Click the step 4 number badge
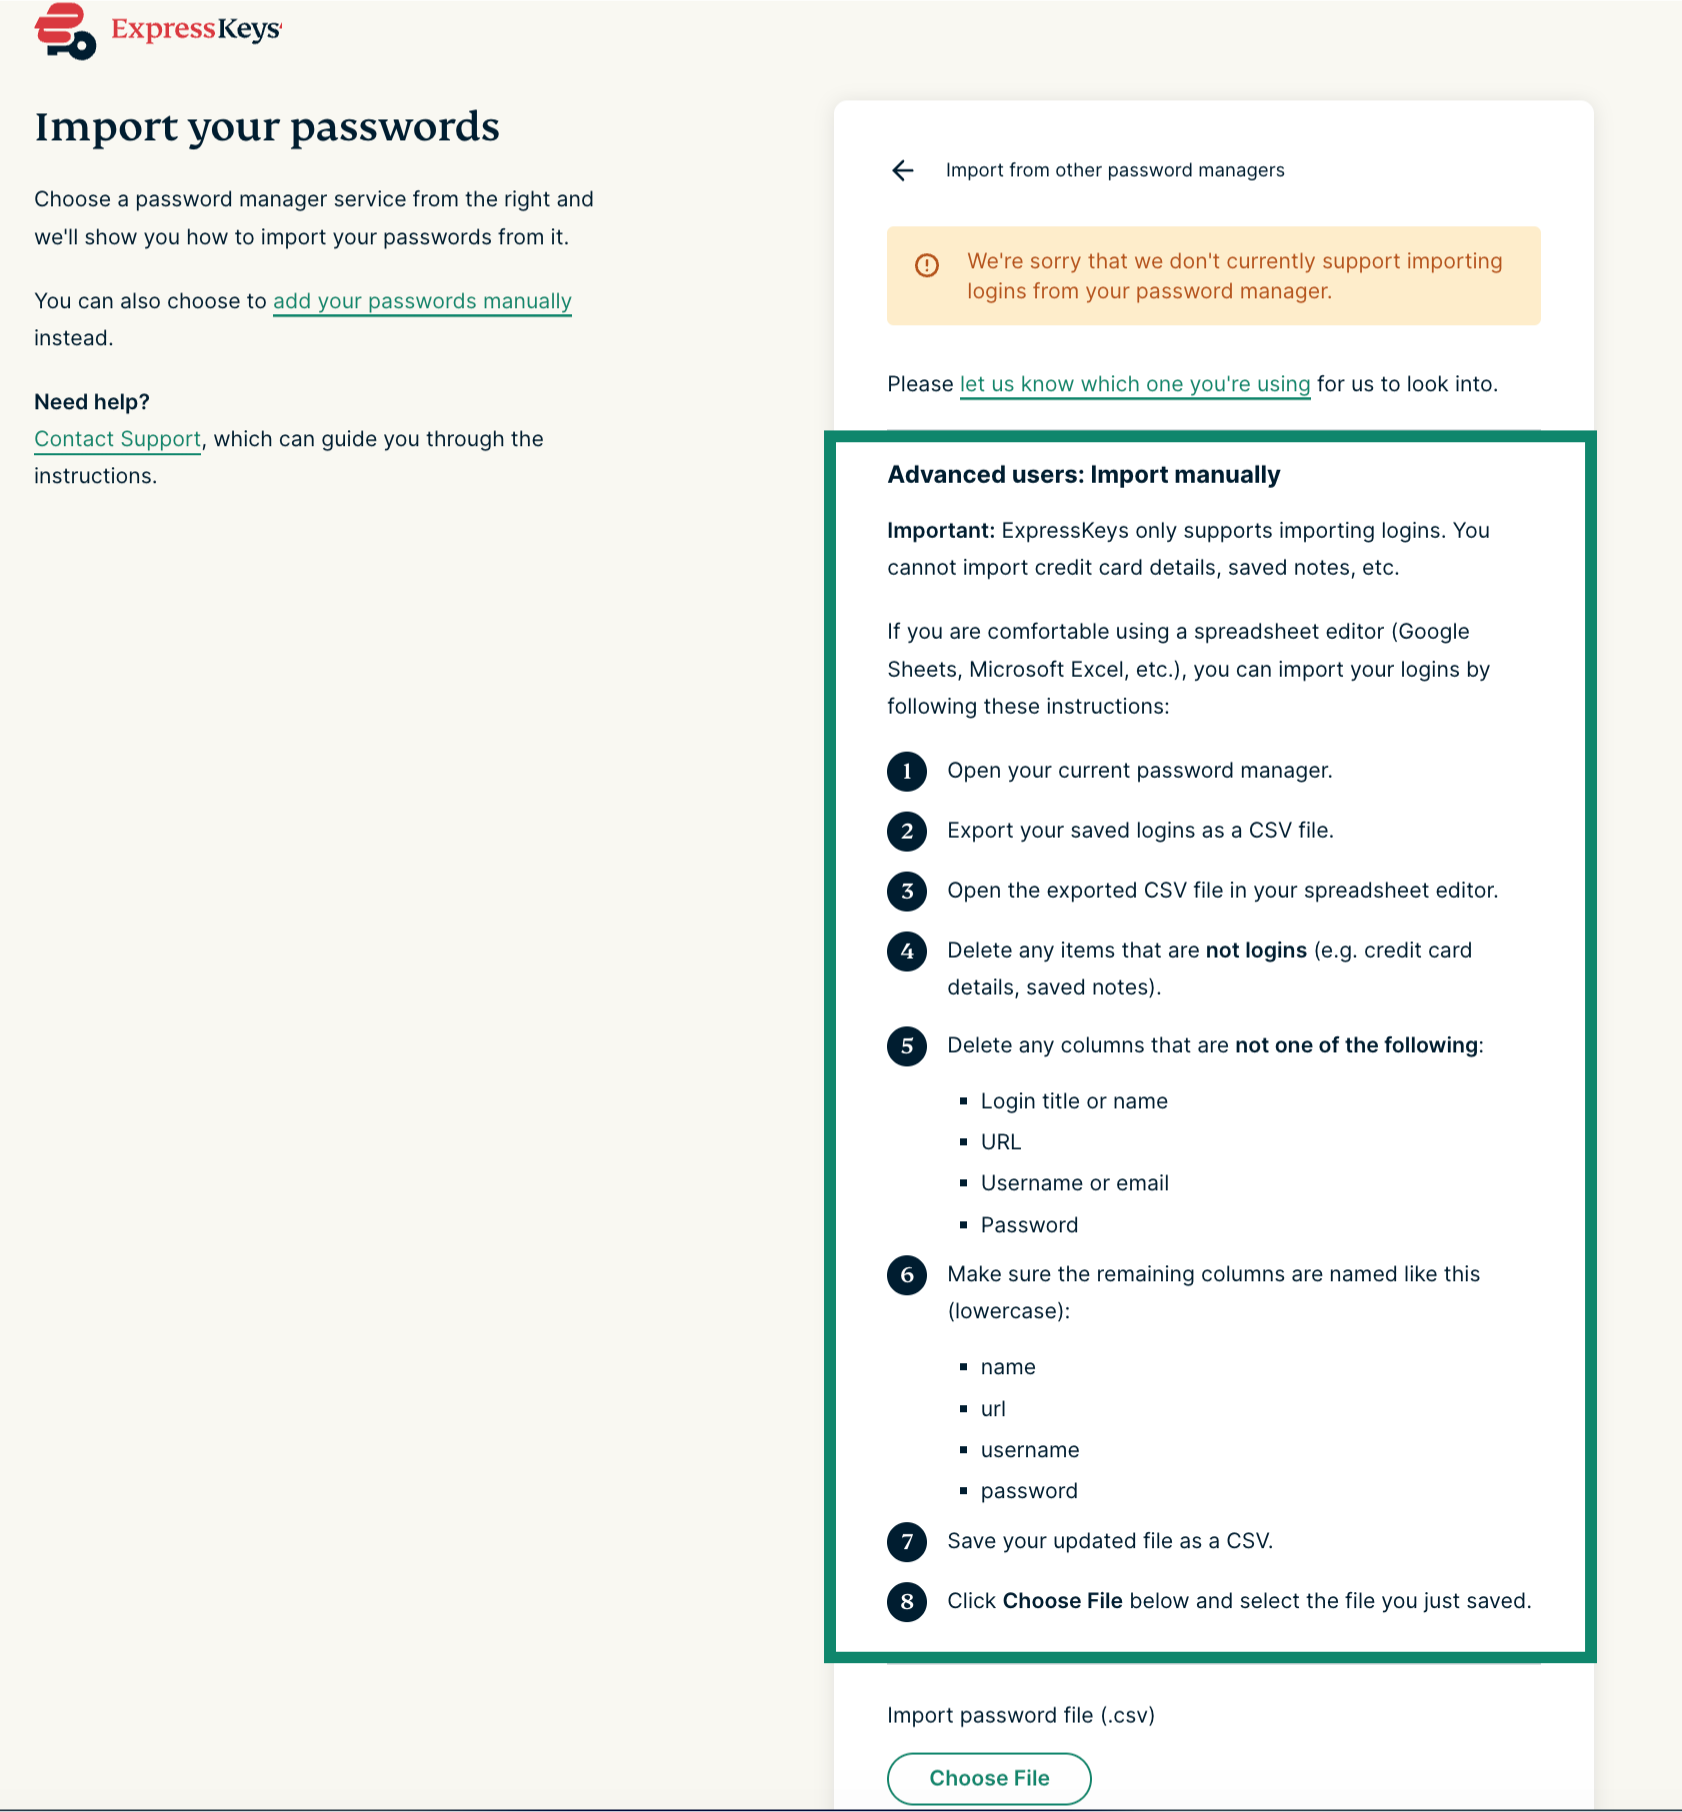Viewport: 1682px width, 1812px height. tap(907, 951)
